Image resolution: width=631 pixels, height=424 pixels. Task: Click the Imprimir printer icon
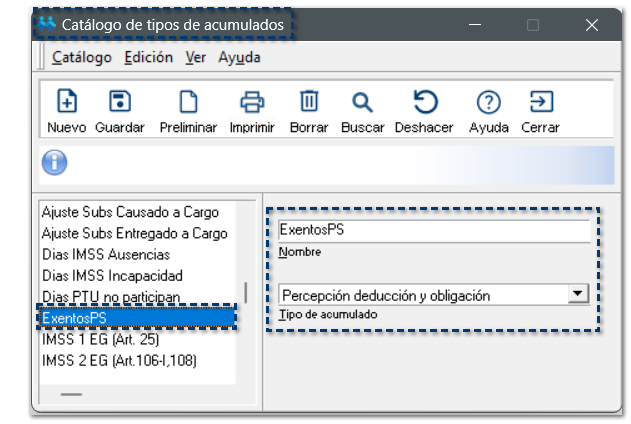tap(251, 102)
